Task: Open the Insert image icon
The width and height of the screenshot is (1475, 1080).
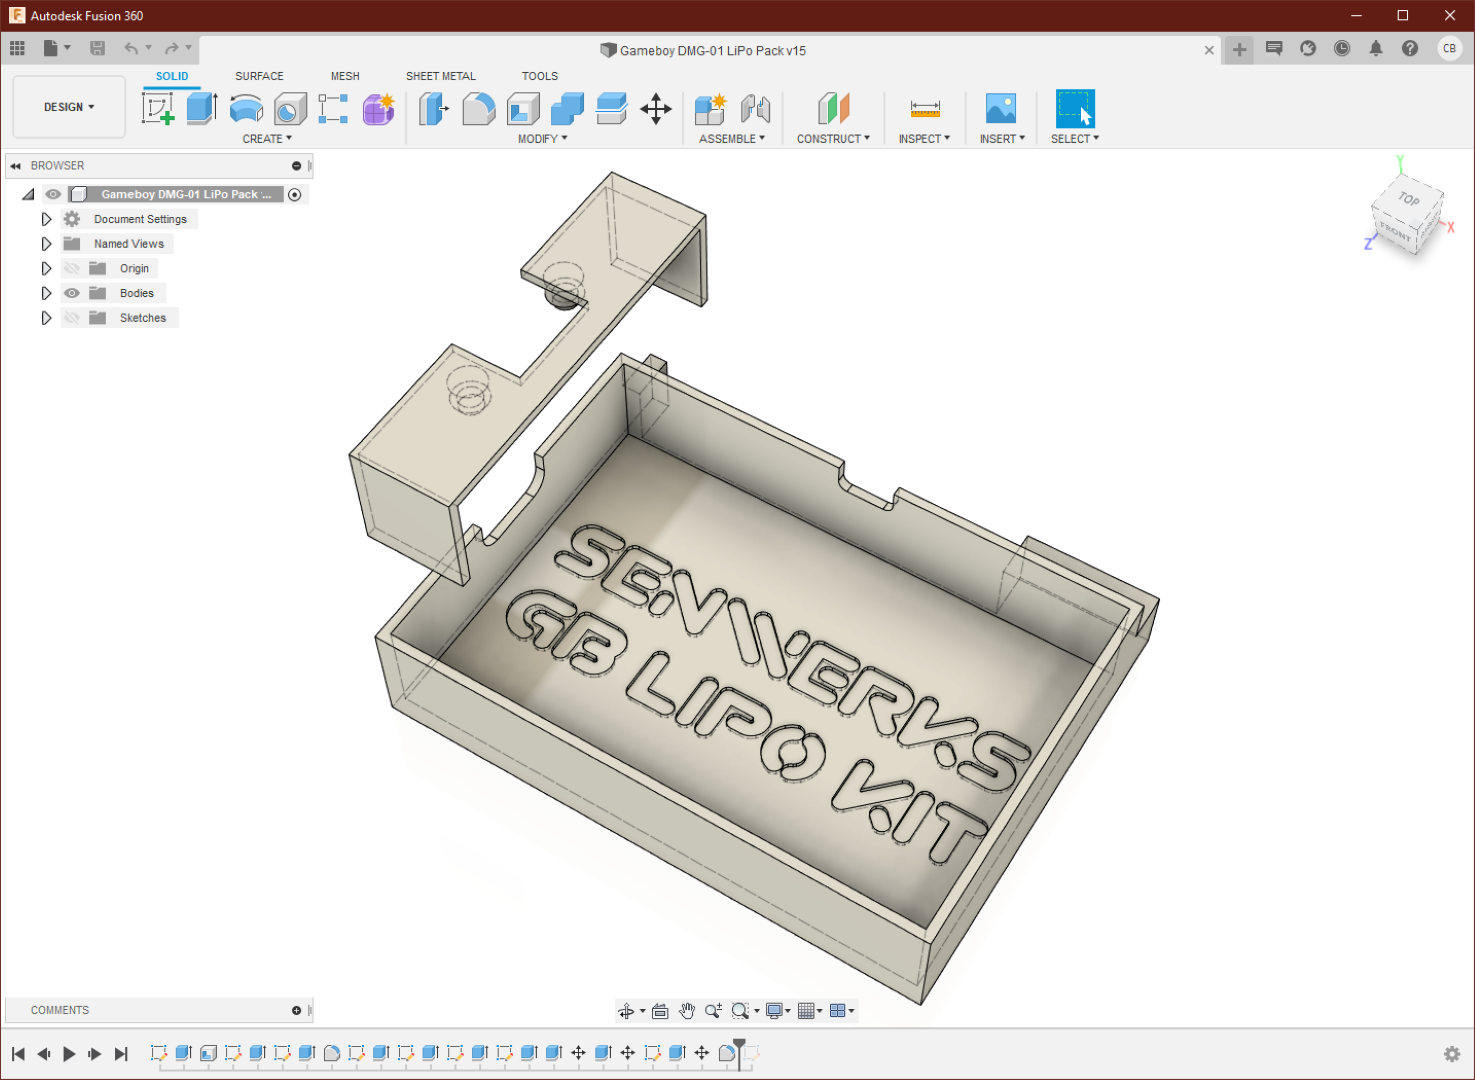Action: [1001, 109]
